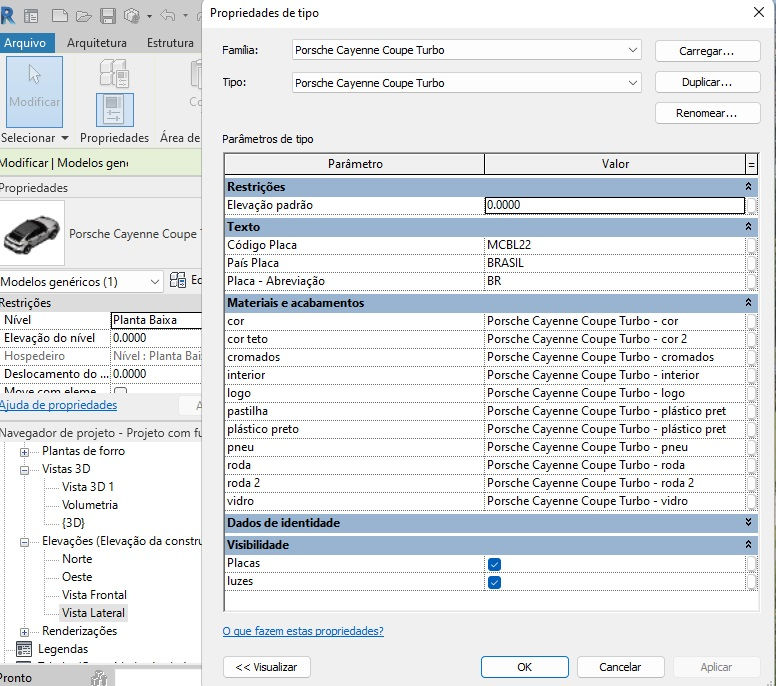Open the sync tool dropdown arrow
The image size is (776, 686).
[149, 16]
